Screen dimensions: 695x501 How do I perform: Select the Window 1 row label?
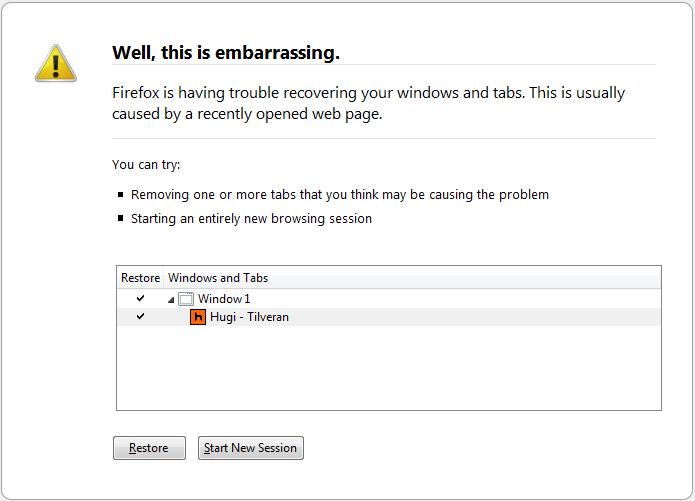tap(224, 299)
